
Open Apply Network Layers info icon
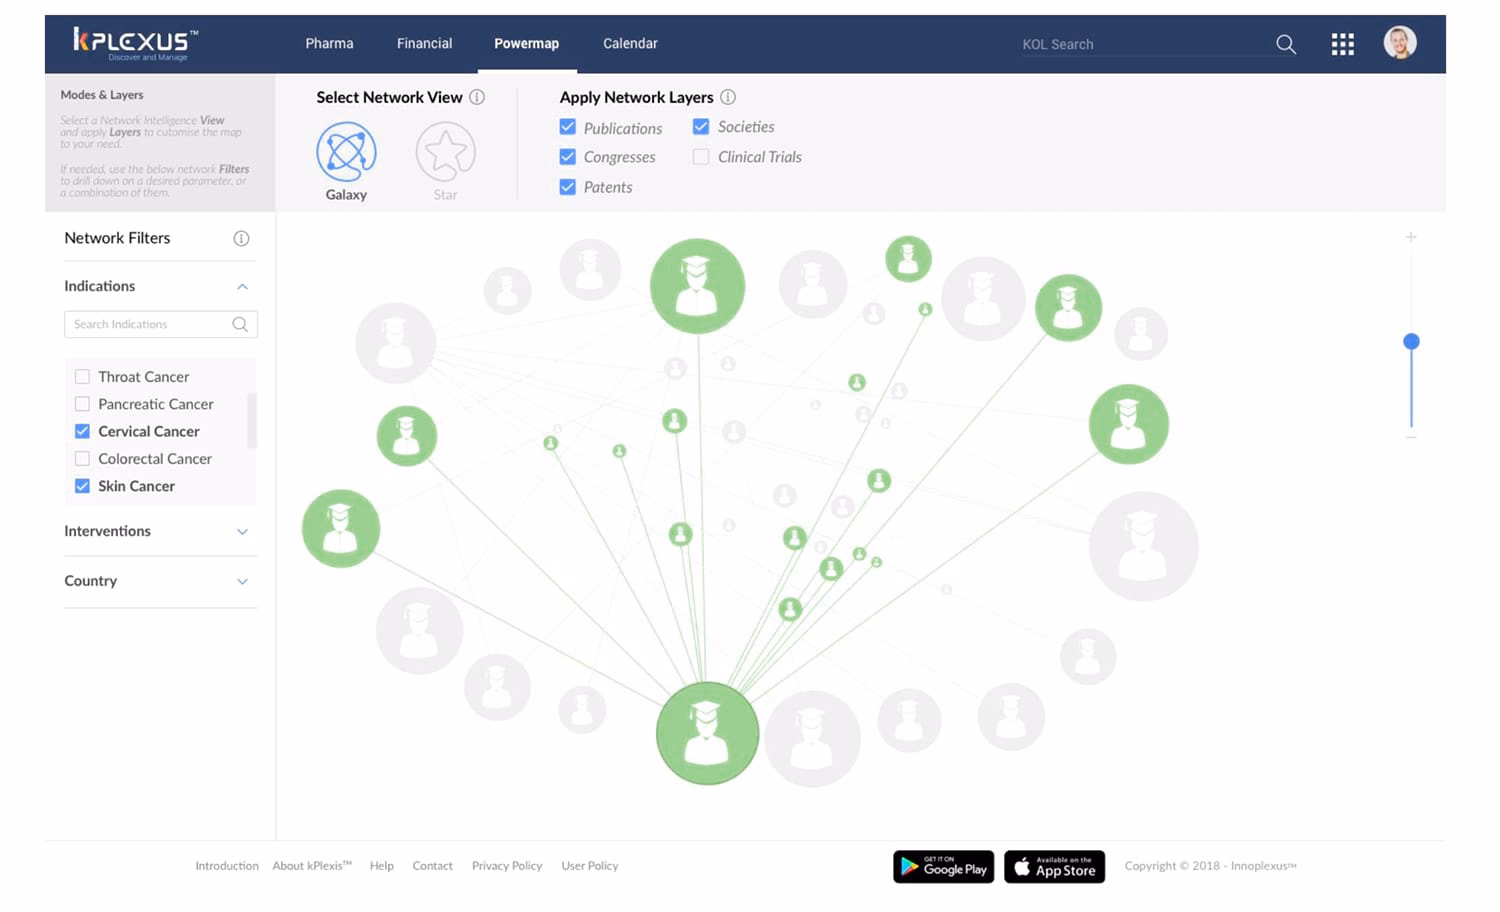pos(729,97)
